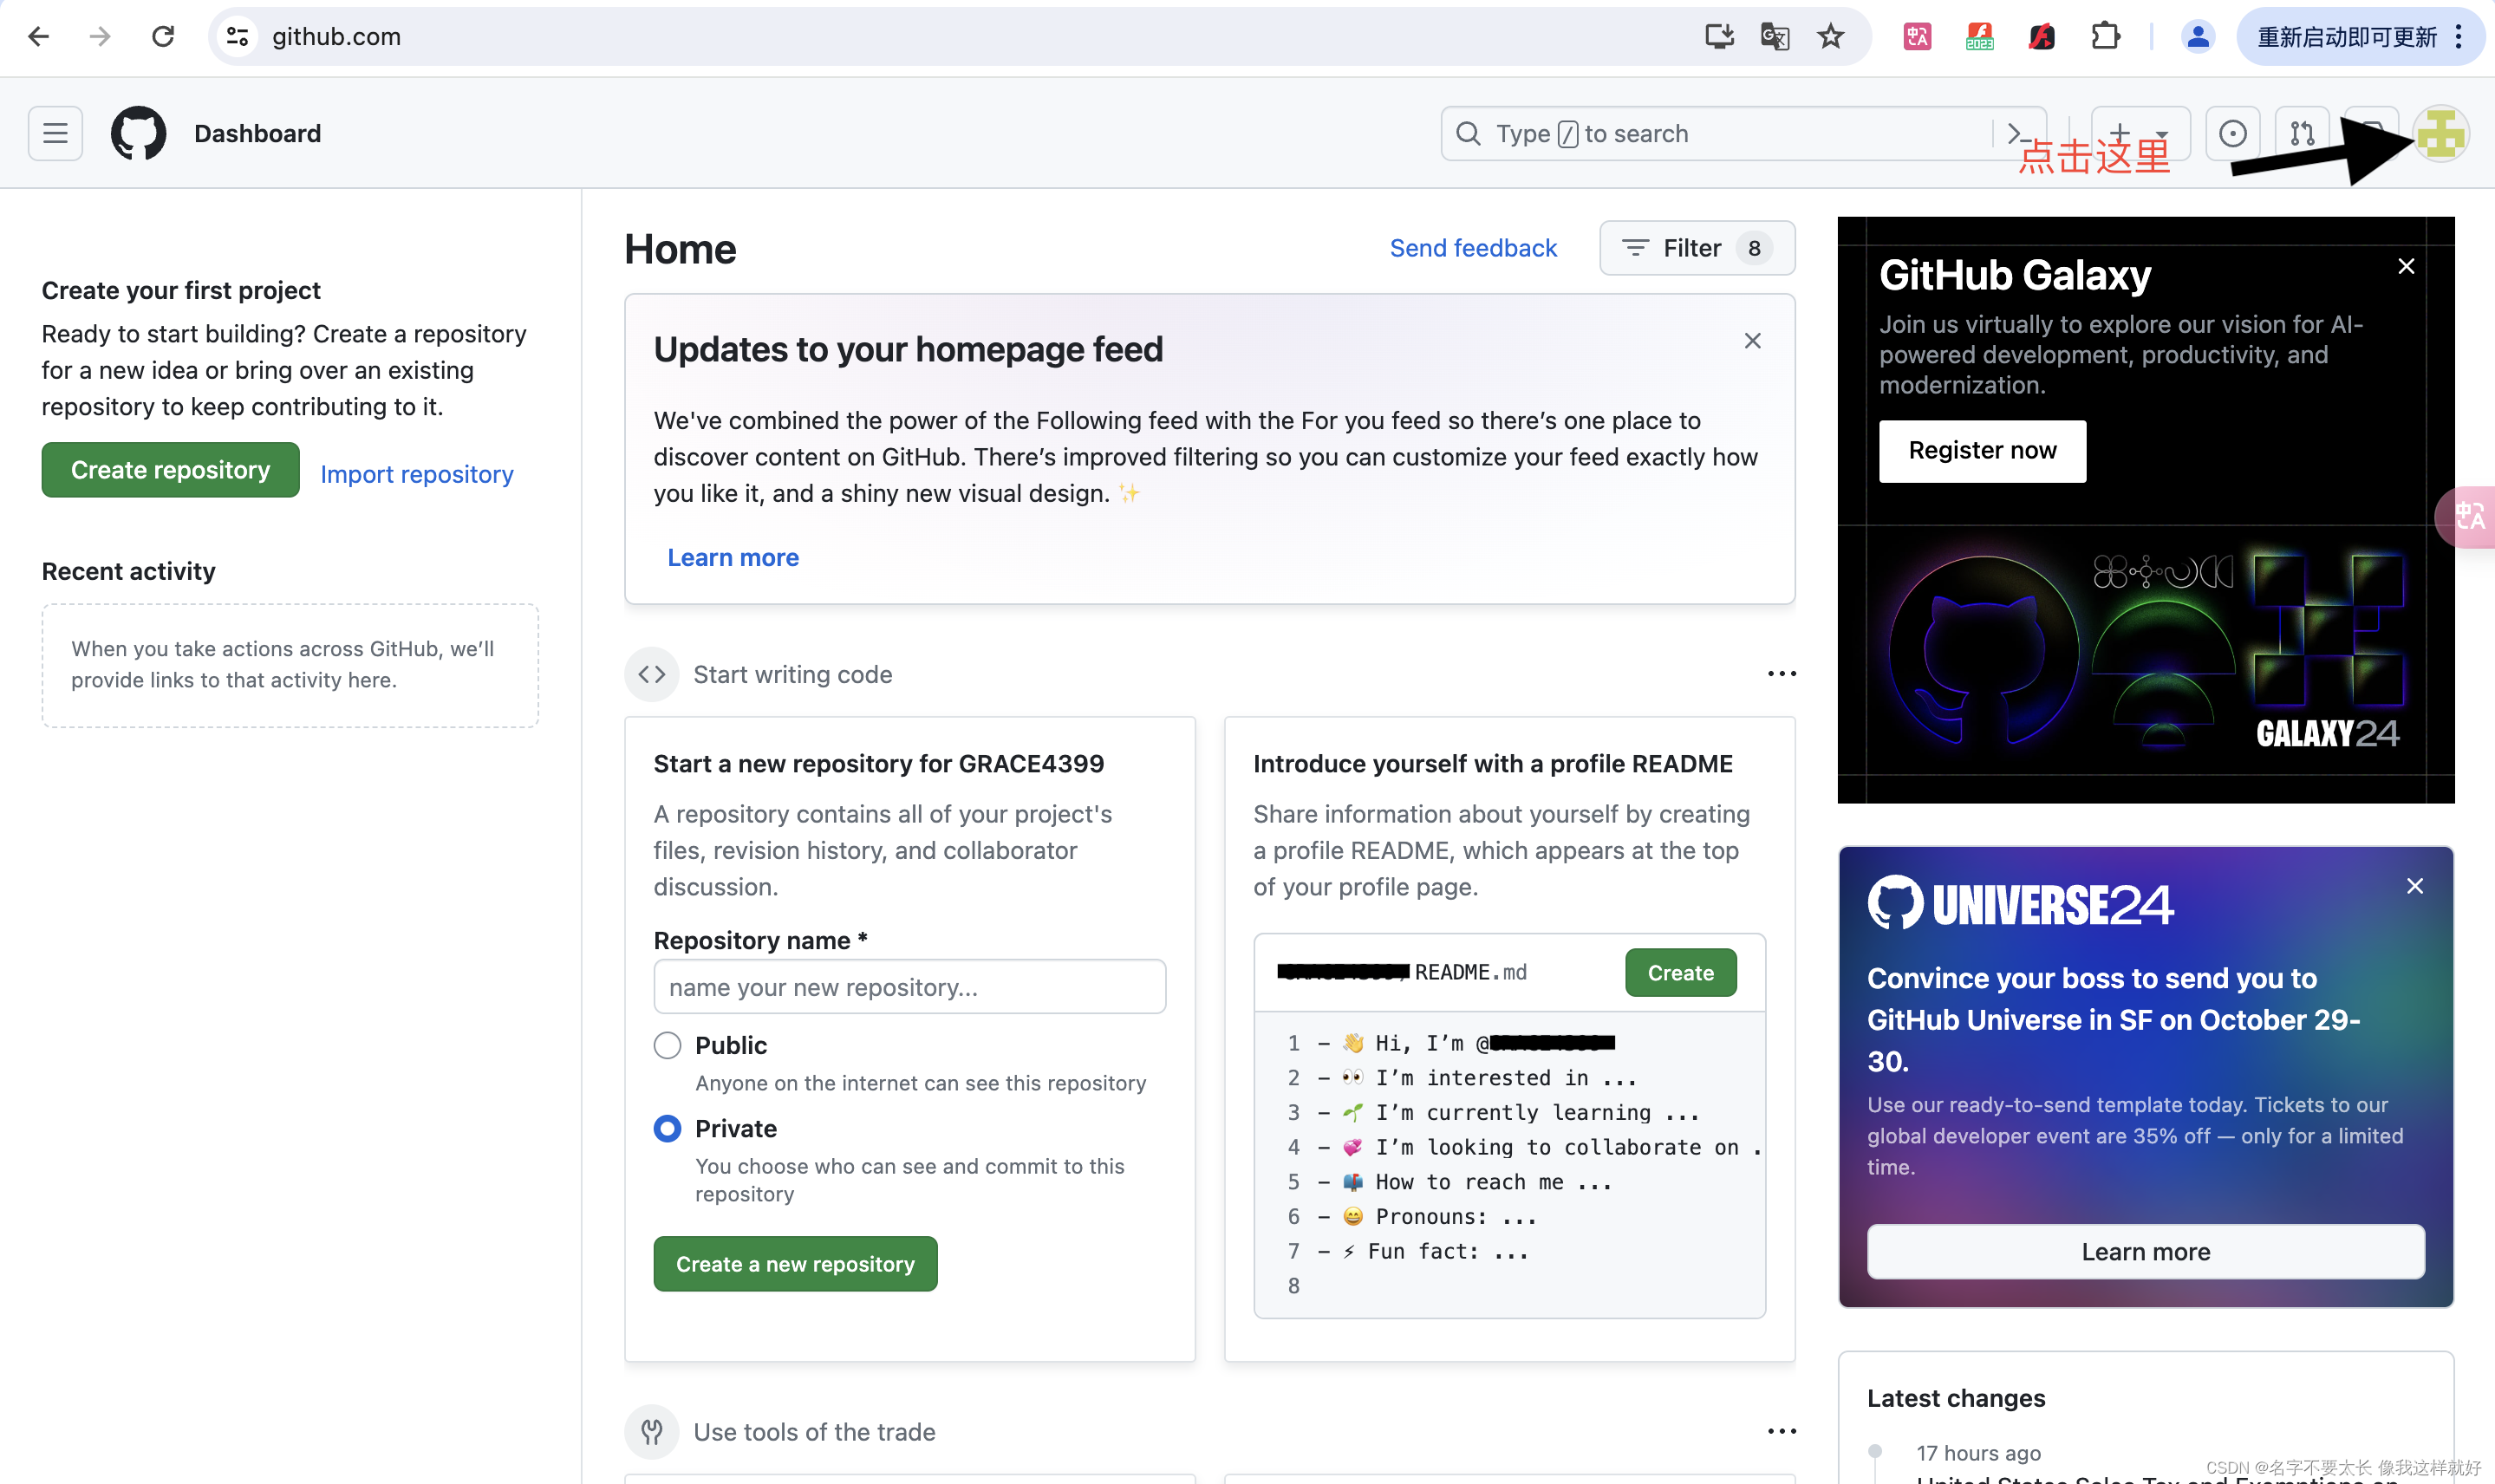Follow Learn more link in feed update

point(733,557)
